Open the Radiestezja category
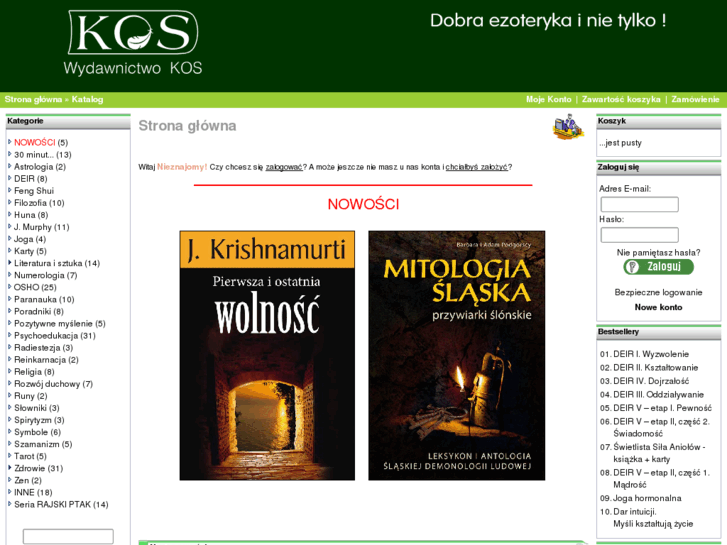Screen dimensions: 727x545 [37, 347]
